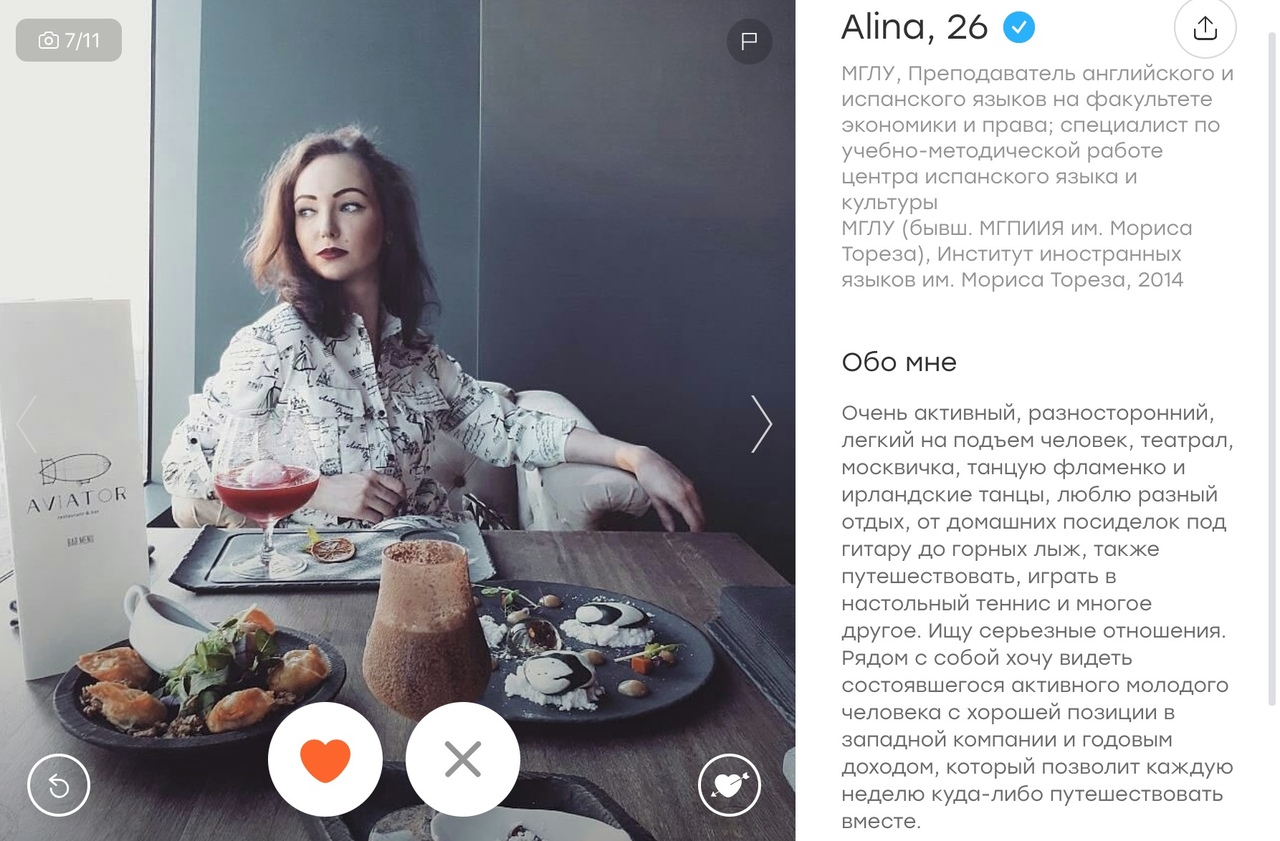Go to the next photo using the right chevron

[x=761, y=424]
